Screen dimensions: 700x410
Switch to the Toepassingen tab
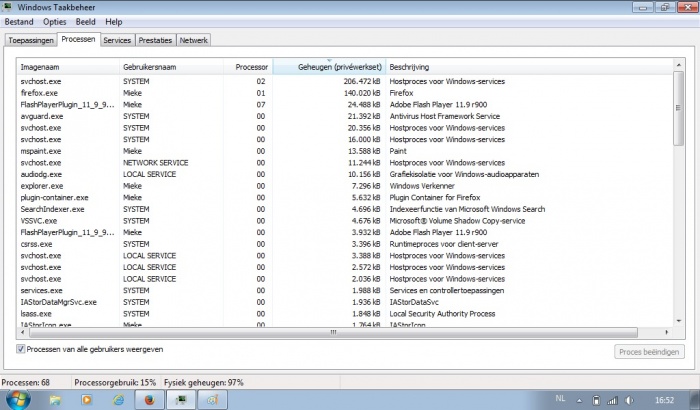pyautogui.click(x=31, y=40)
